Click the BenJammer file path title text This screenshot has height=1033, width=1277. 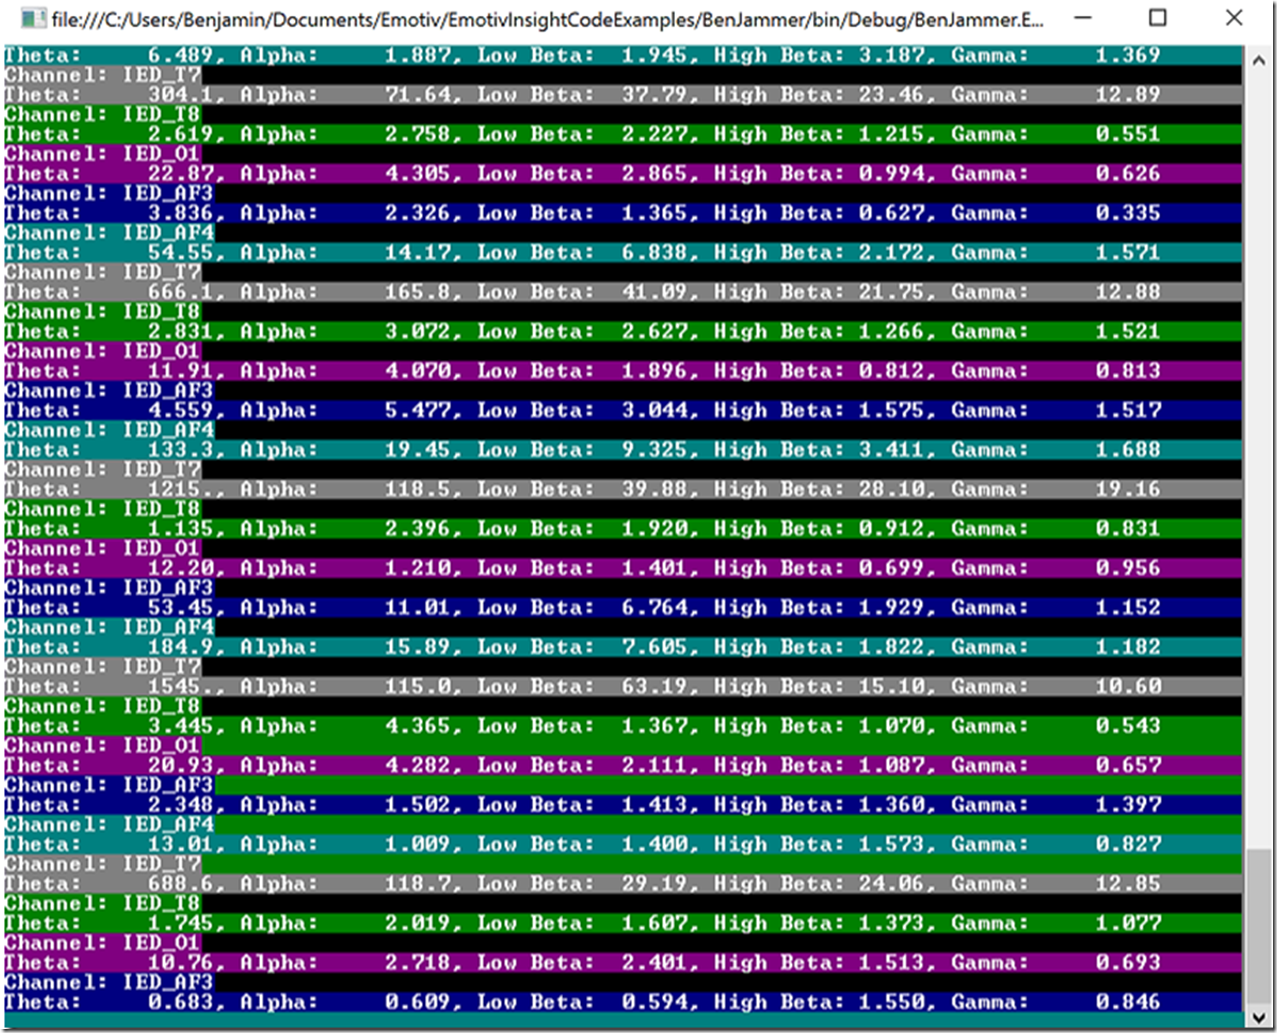(x=547, y=19)
